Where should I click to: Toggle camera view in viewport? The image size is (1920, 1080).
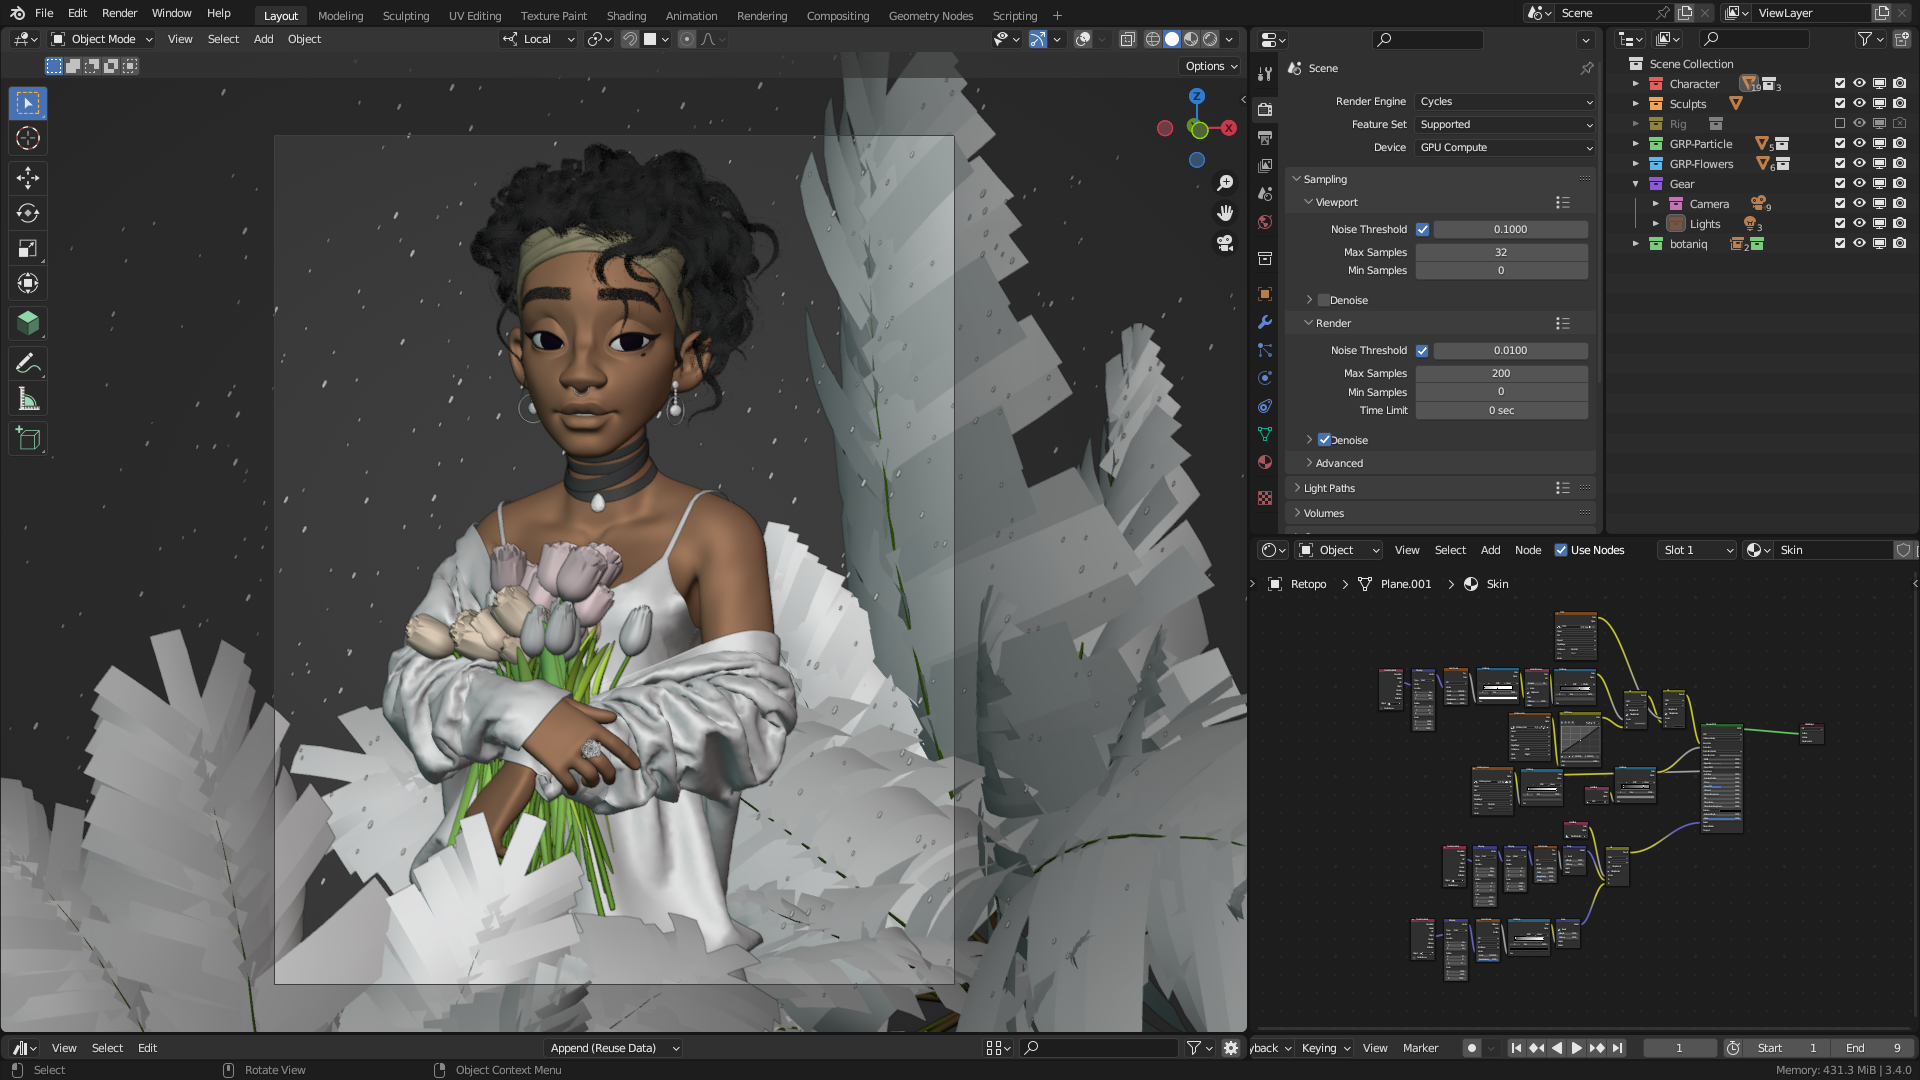click(x=1225, y=243)
